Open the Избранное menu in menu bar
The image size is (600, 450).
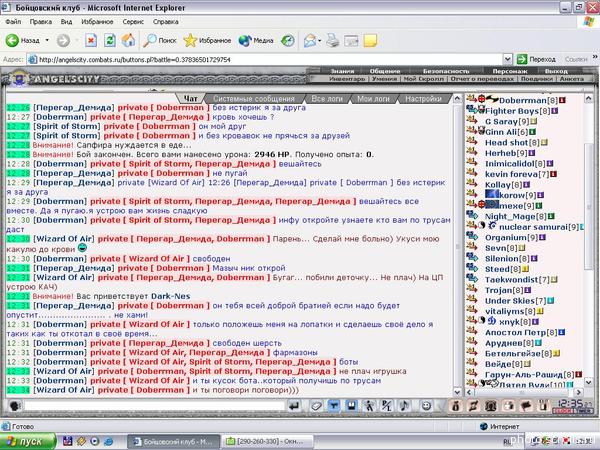97,22
